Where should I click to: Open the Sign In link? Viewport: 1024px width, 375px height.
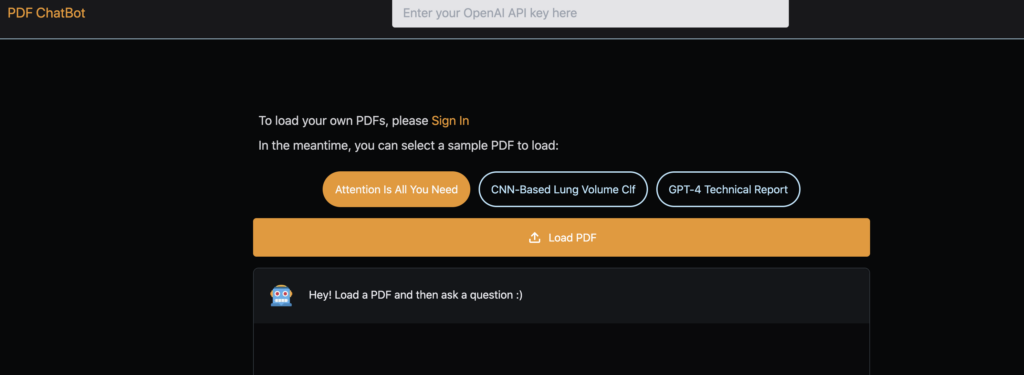pyautogui.click(x=450, y=121)
